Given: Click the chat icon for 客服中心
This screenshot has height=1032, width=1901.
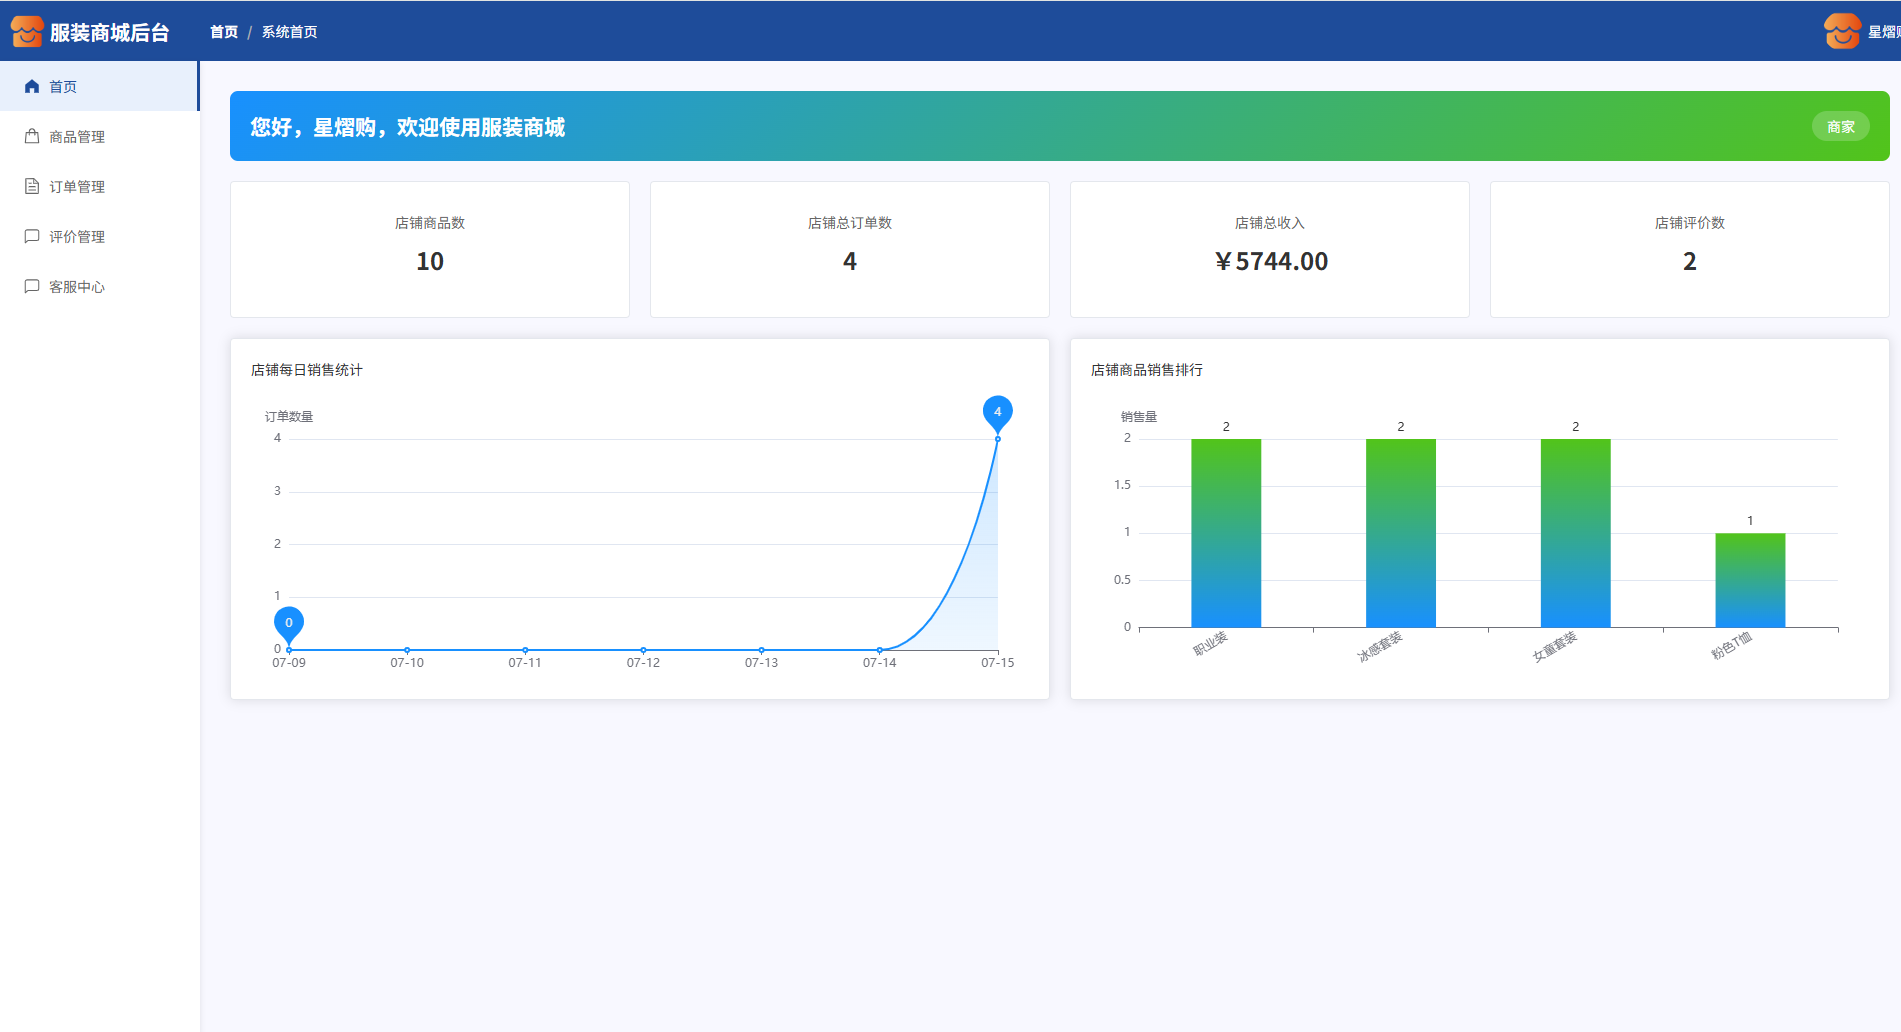Looking at the screenshot, I should [x=32, y=287].
